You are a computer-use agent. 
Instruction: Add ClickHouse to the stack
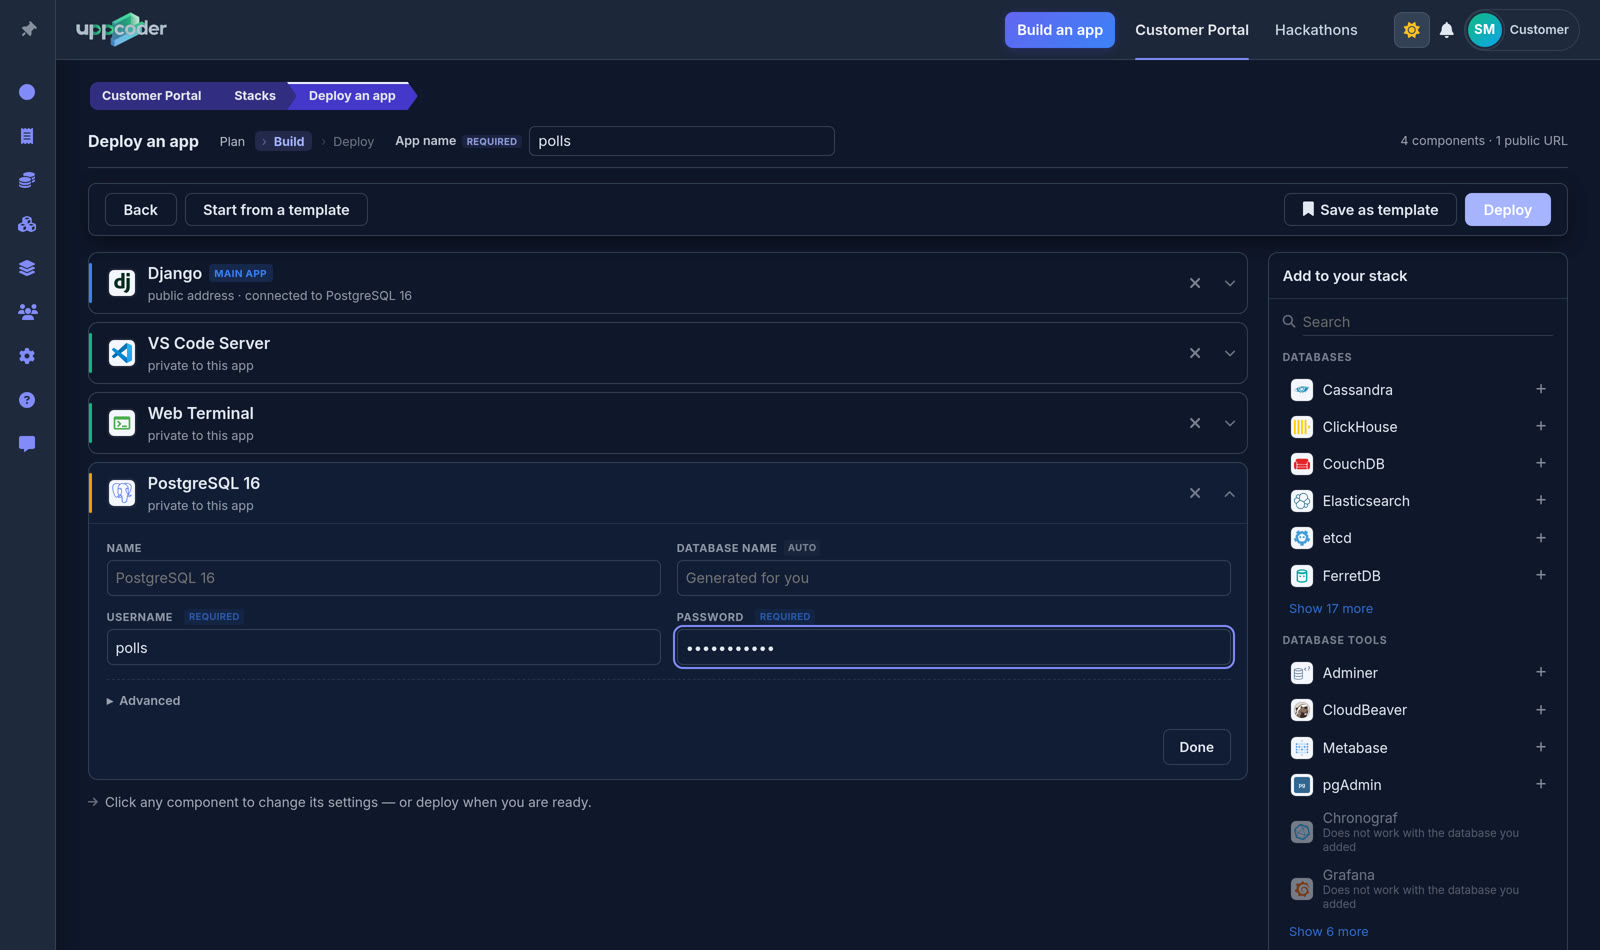click(1540, 426)
